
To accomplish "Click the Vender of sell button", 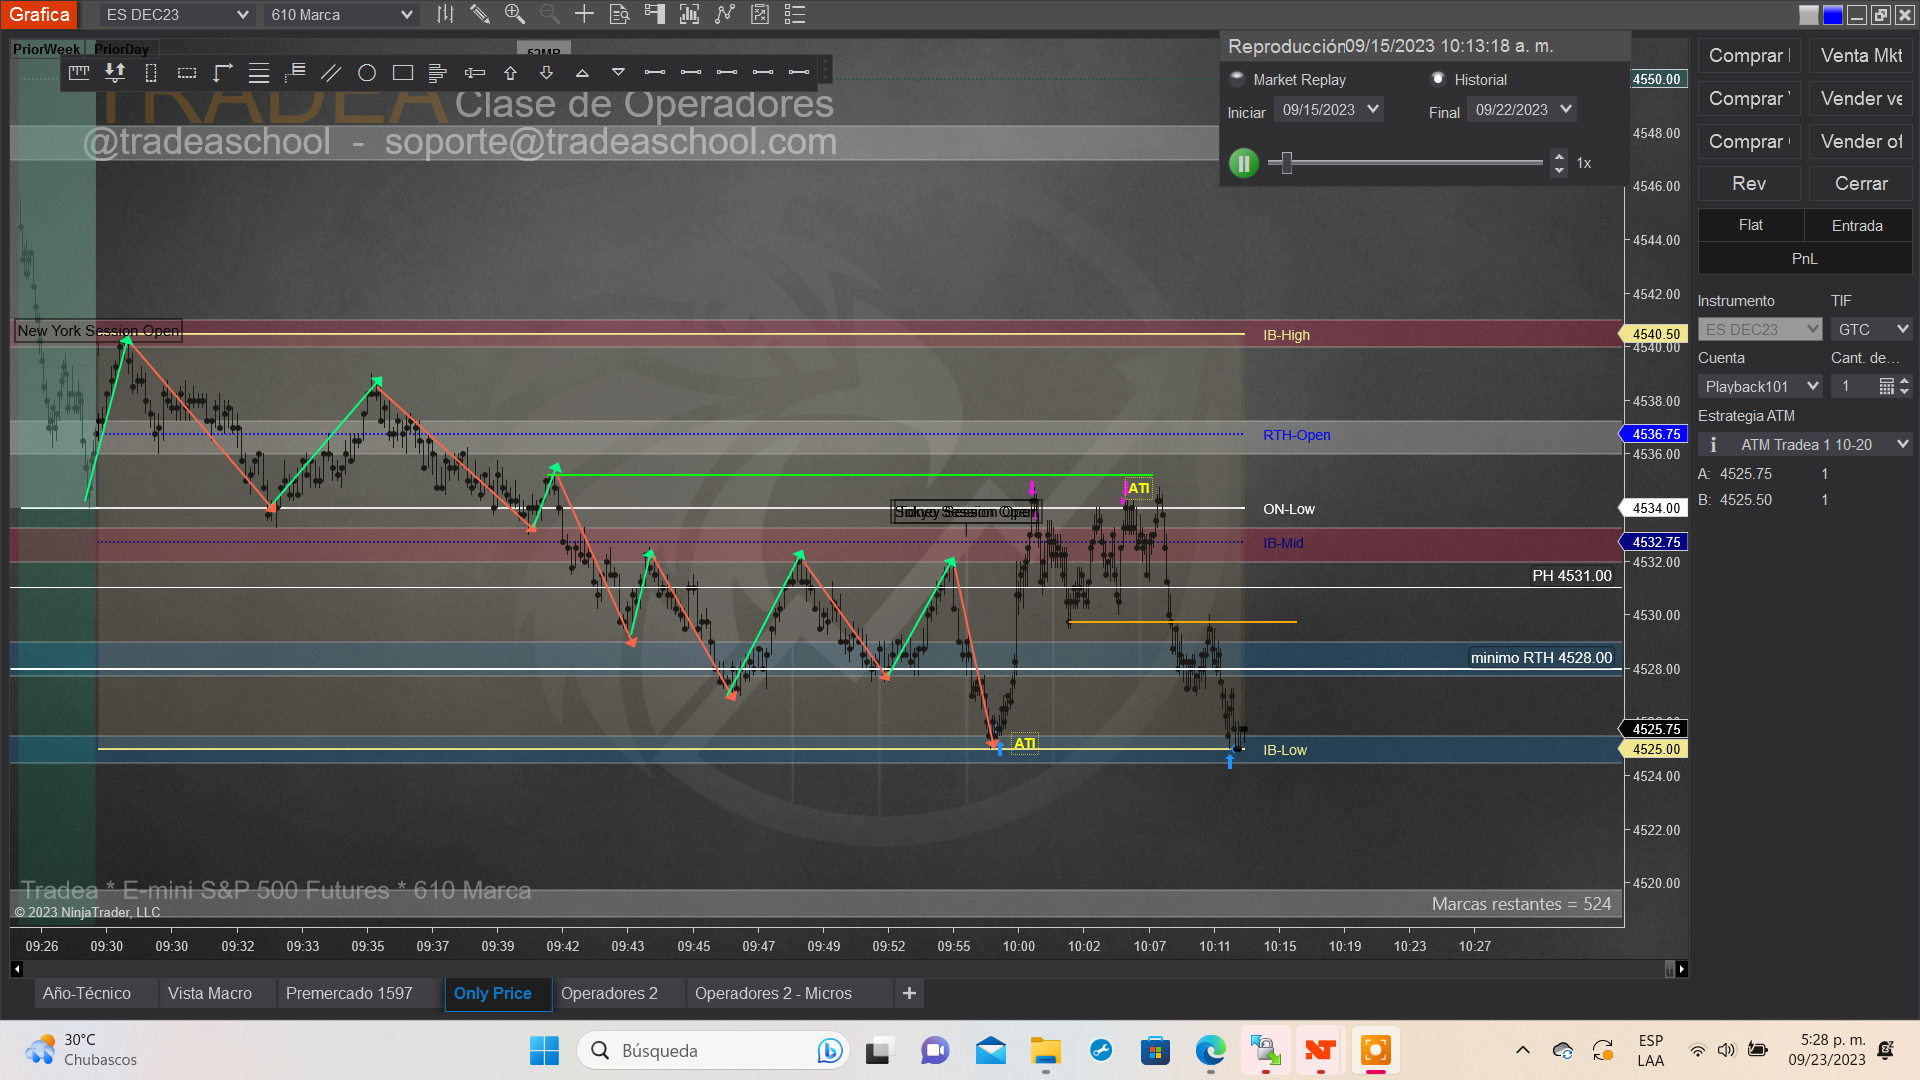I will pyautogui.click(x=1861, y=142).
